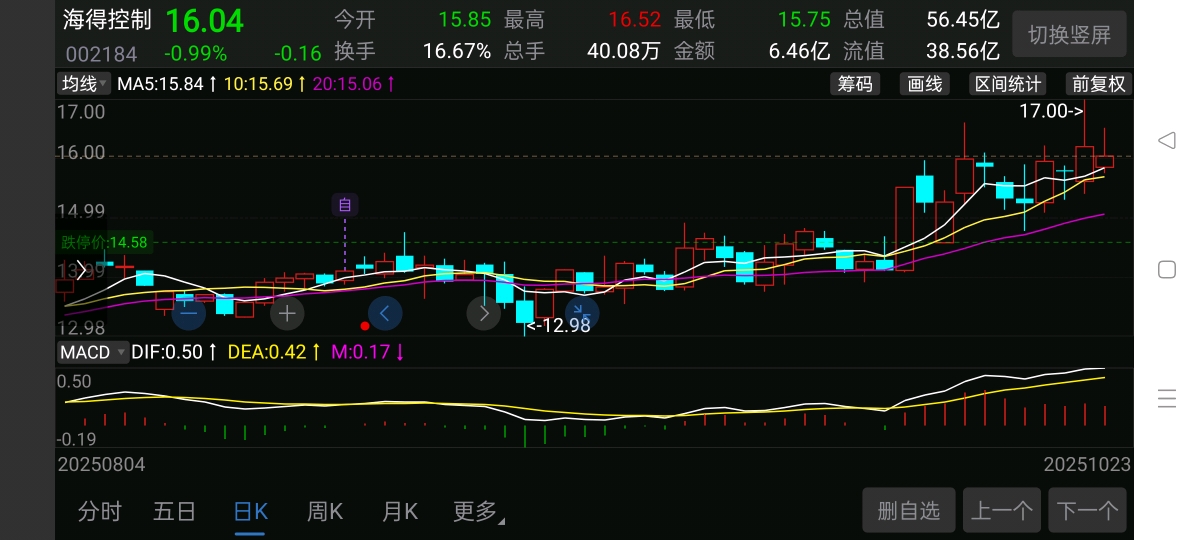Tap the purple 自 marker on chart
This screenshot has height=540, width=1200.
[345, 205]
